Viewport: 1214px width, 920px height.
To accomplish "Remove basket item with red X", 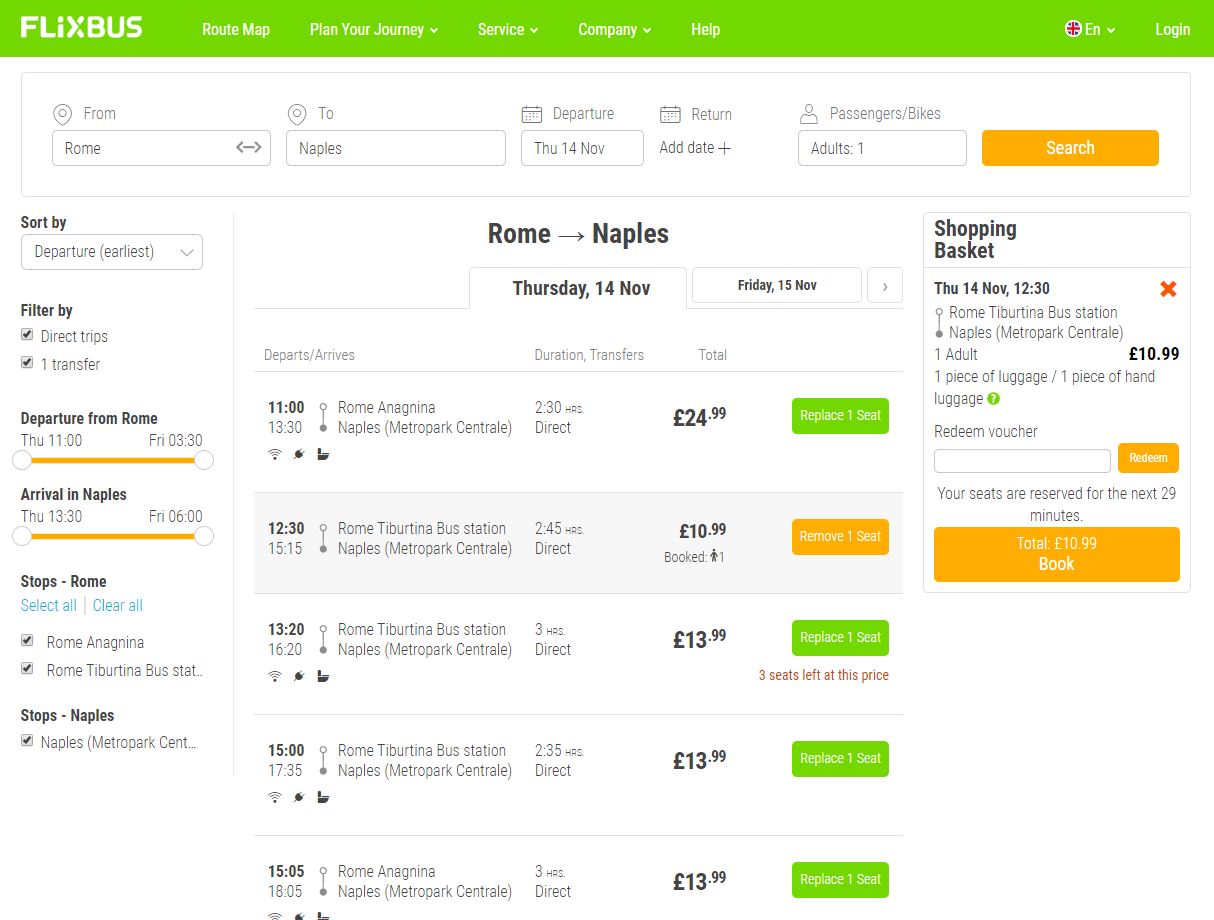I will (x=1168, y=289).
